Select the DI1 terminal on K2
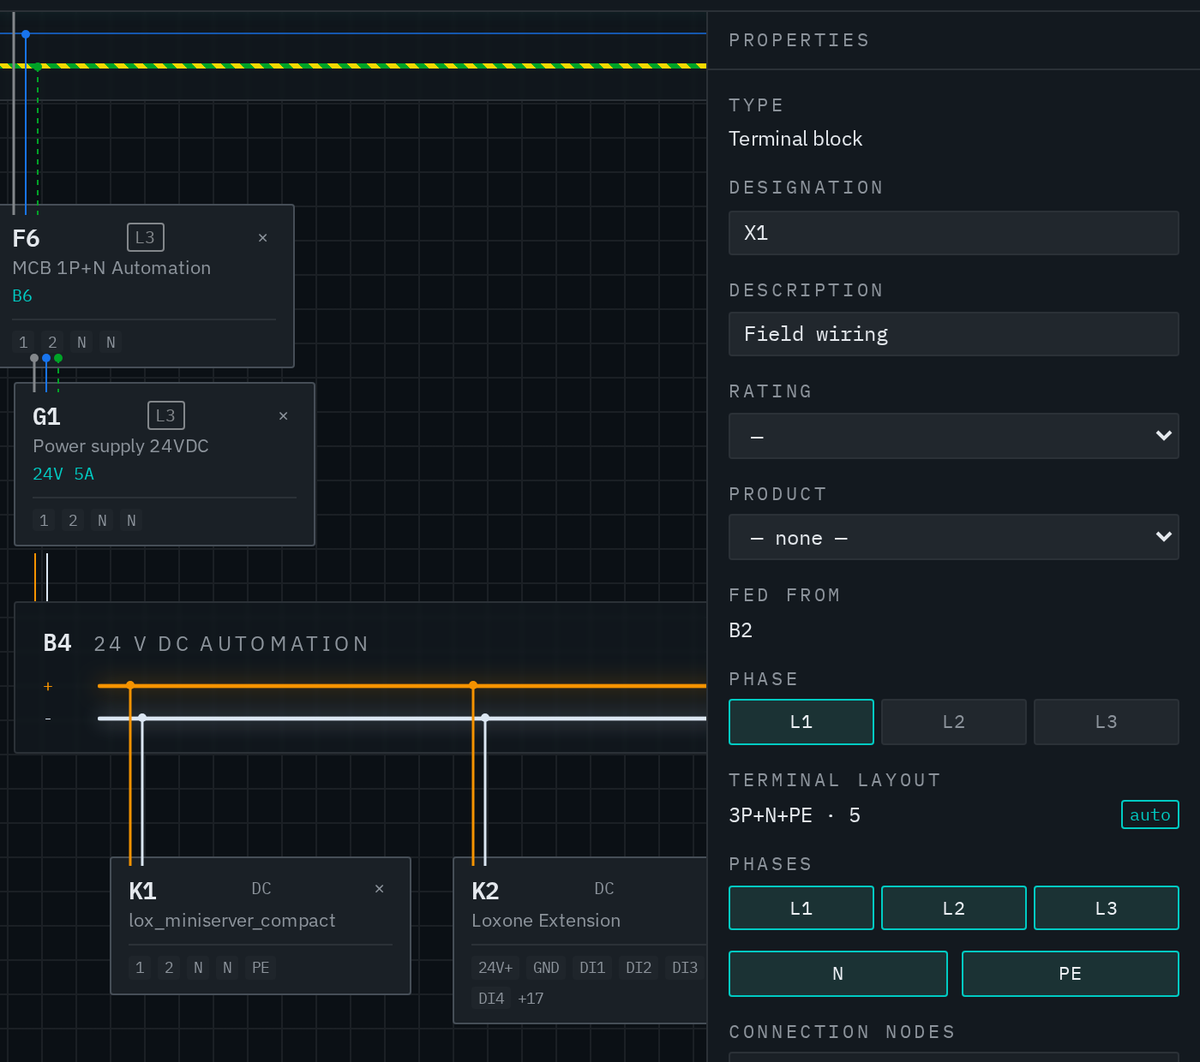The width and height of the screenshot is (1200, 1062). pos(593,967)
